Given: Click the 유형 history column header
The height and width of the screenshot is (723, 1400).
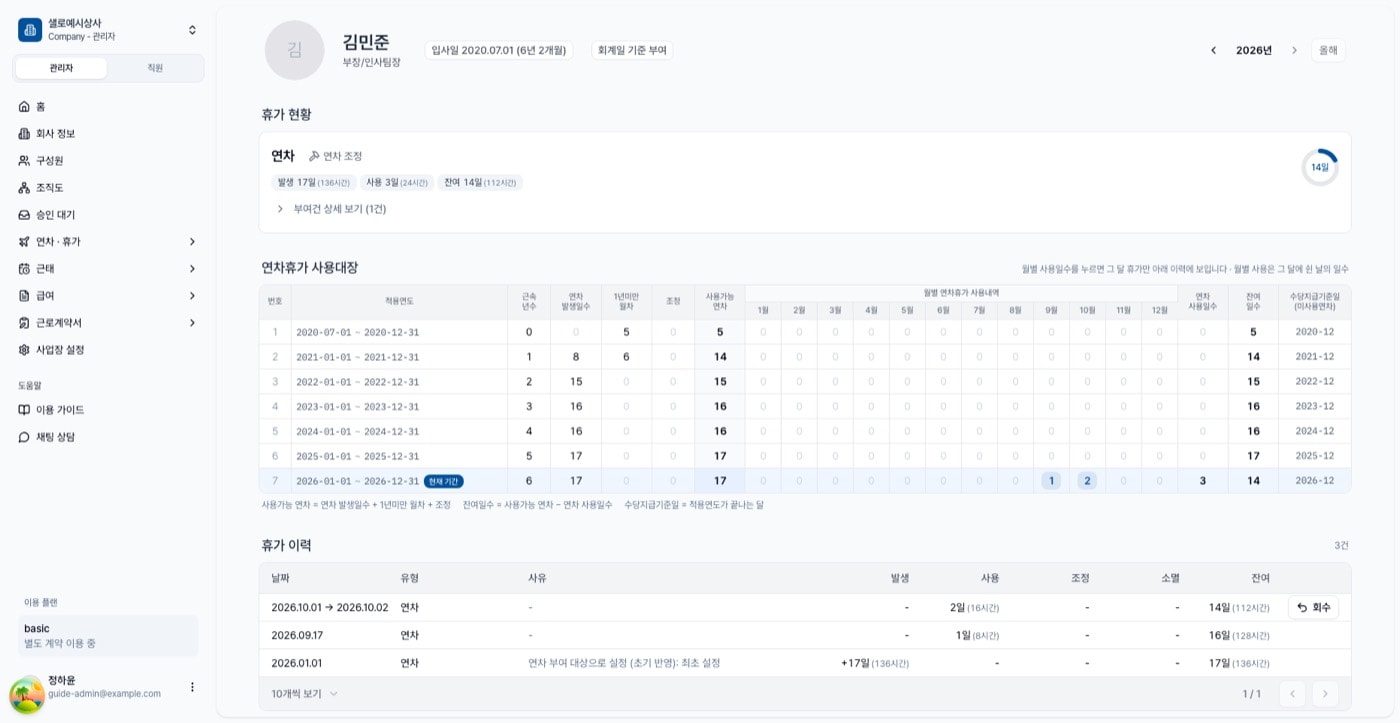Looking at the screenshot, I should pyautogui.click(x=410, y=578).
